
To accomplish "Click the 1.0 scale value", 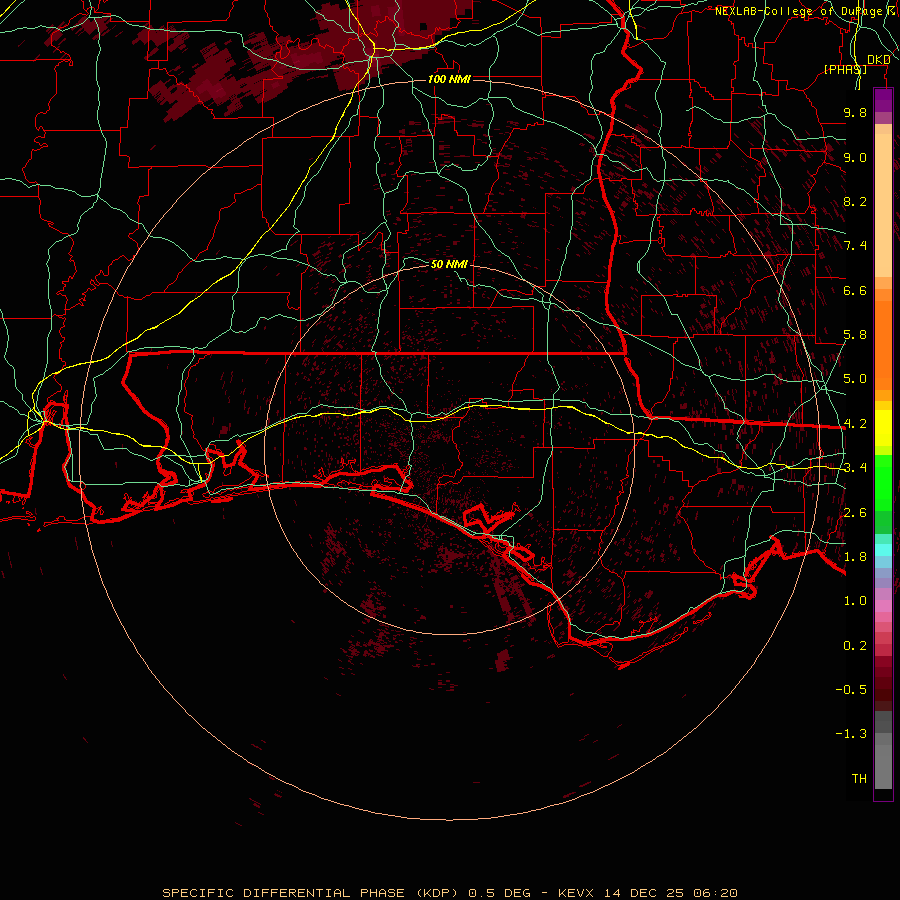I will [x=855, y=601].
